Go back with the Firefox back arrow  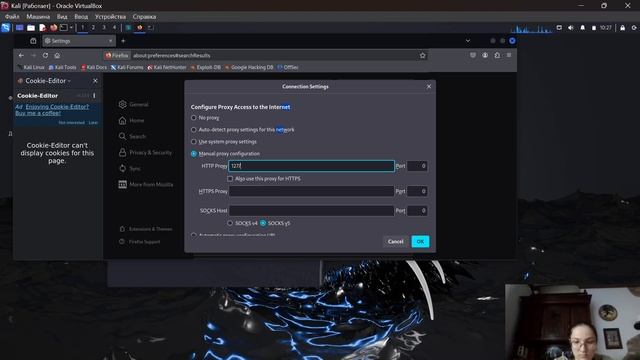tap(21, 56)
